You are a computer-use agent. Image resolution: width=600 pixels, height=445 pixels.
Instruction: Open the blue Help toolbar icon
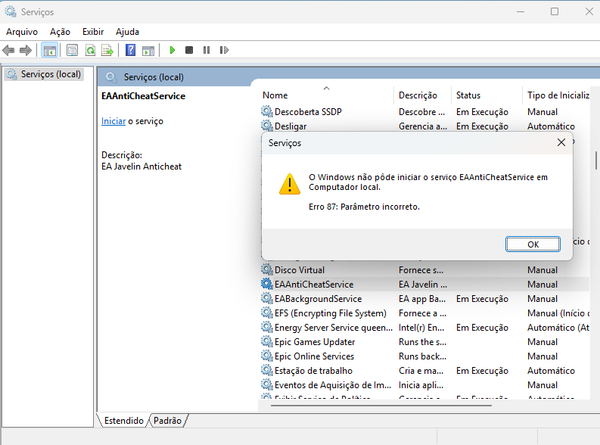point(131,50)
